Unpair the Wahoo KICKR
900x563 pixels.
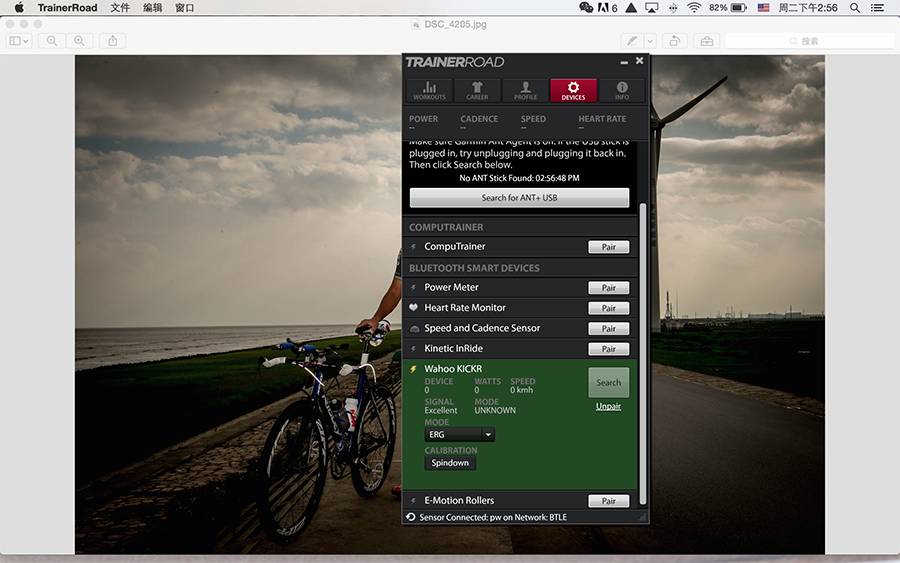tap(608, 406)
